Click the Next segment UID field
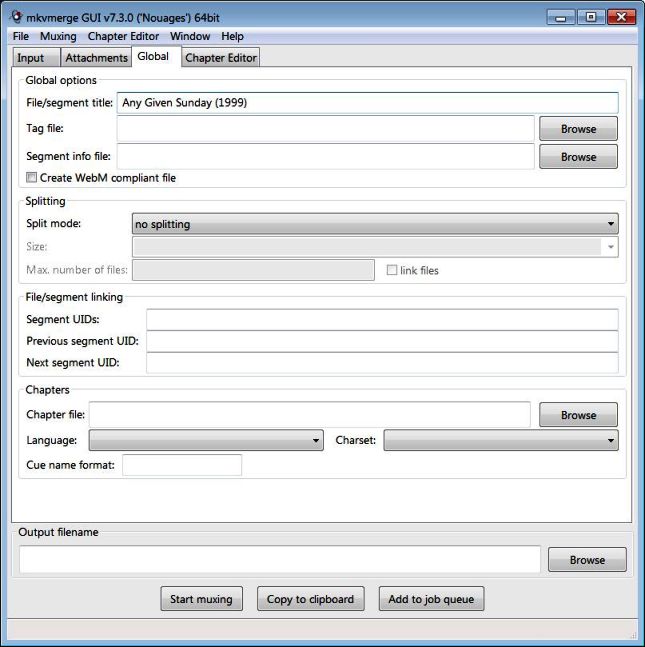 [382, 363]
